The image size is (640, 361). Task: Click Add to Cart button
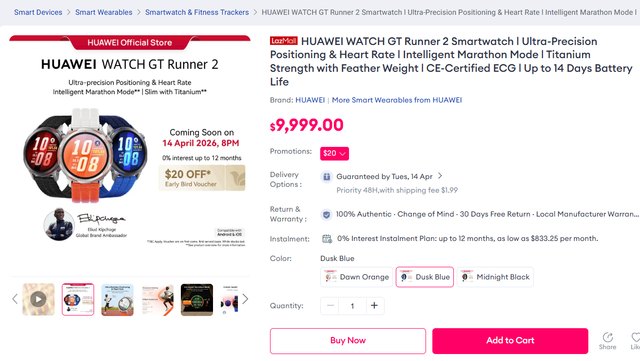(x=510, y=341)
